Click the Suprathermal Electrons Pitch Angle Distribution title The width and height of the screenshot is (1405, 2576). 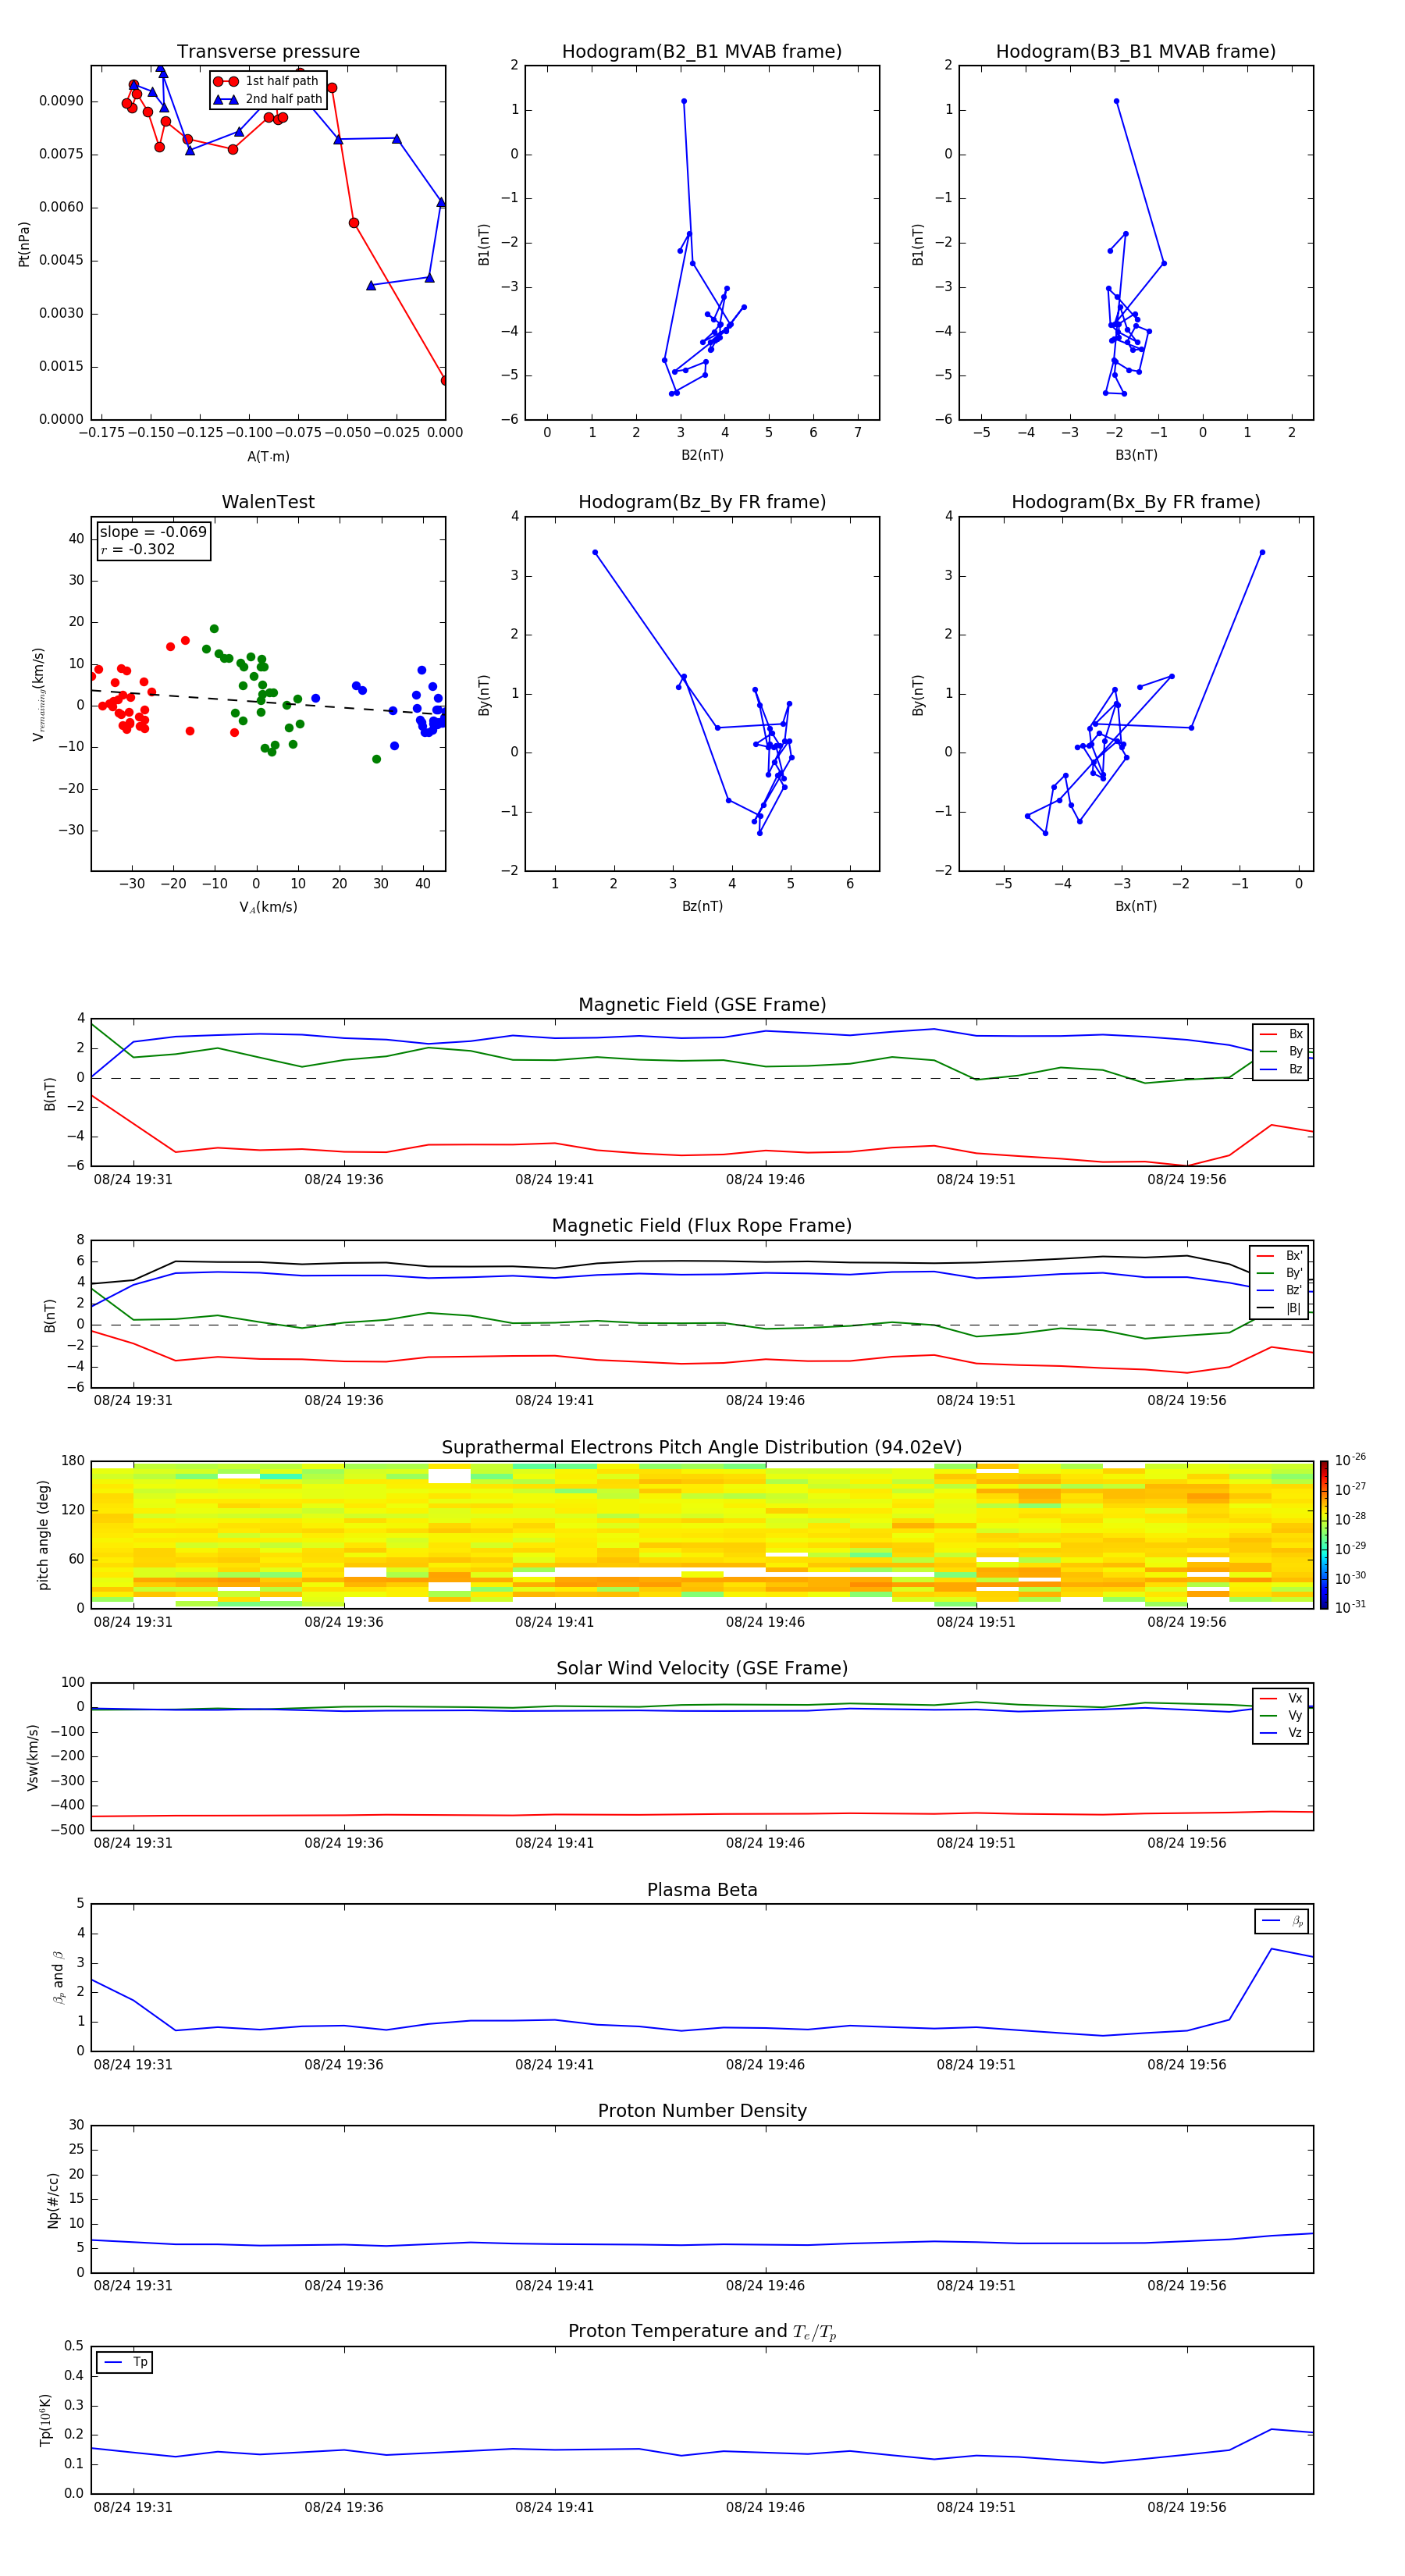tap(702, 1448)
